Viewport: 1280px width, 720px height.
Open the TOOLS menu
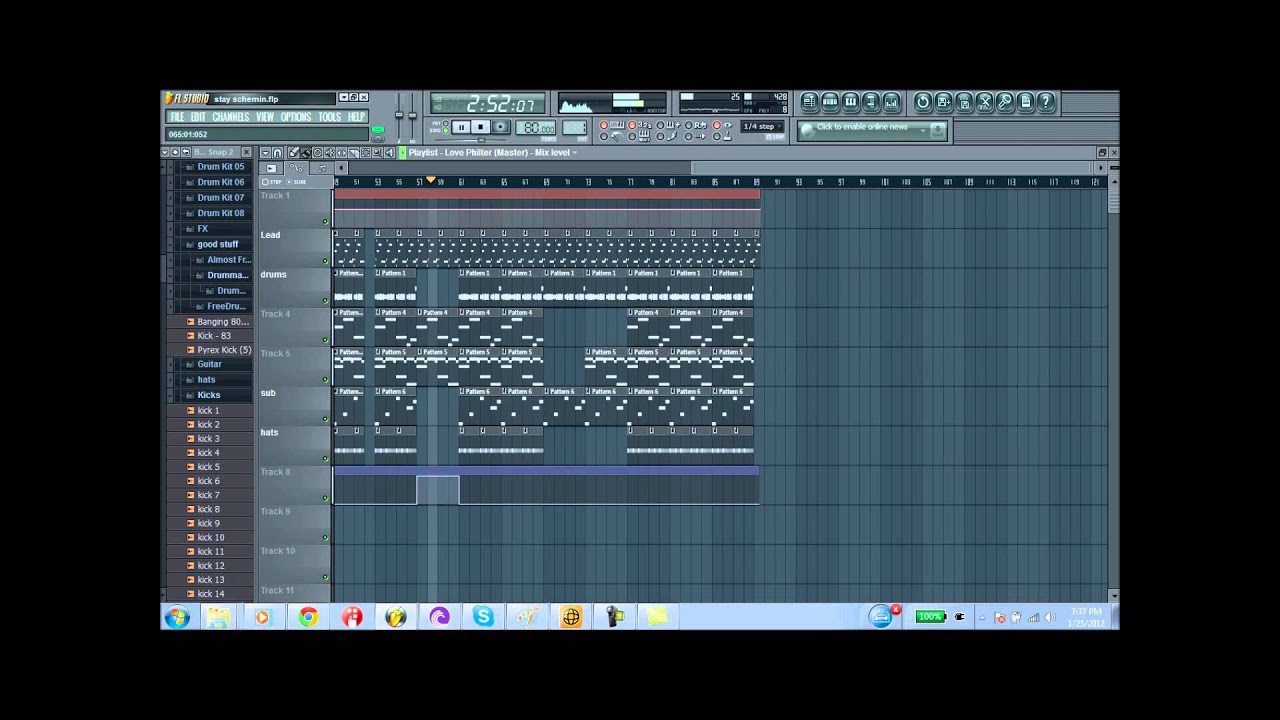330,117
